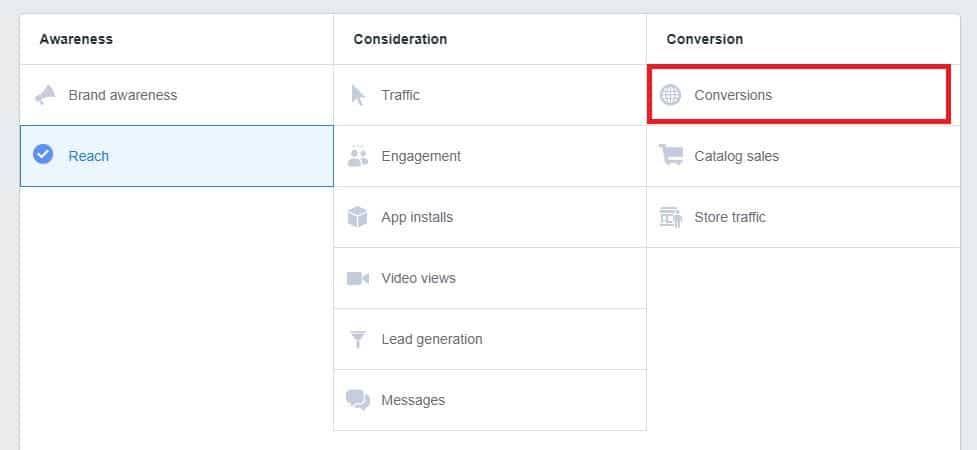Toggle the blue checkmark on Reach
The image size is (977, 450).
click(43, 155)
